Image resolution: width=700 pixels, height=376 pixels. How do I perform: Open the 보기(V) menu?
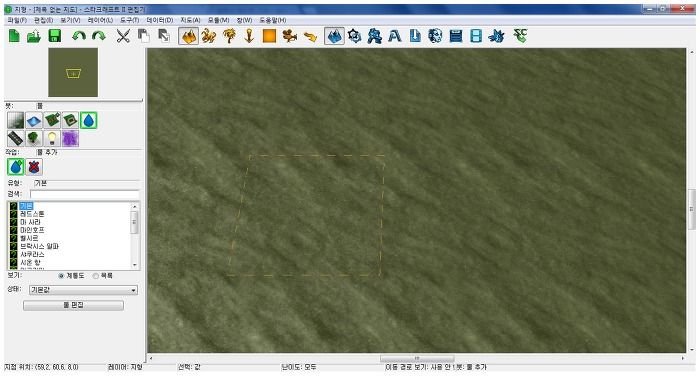coord(71,21)
